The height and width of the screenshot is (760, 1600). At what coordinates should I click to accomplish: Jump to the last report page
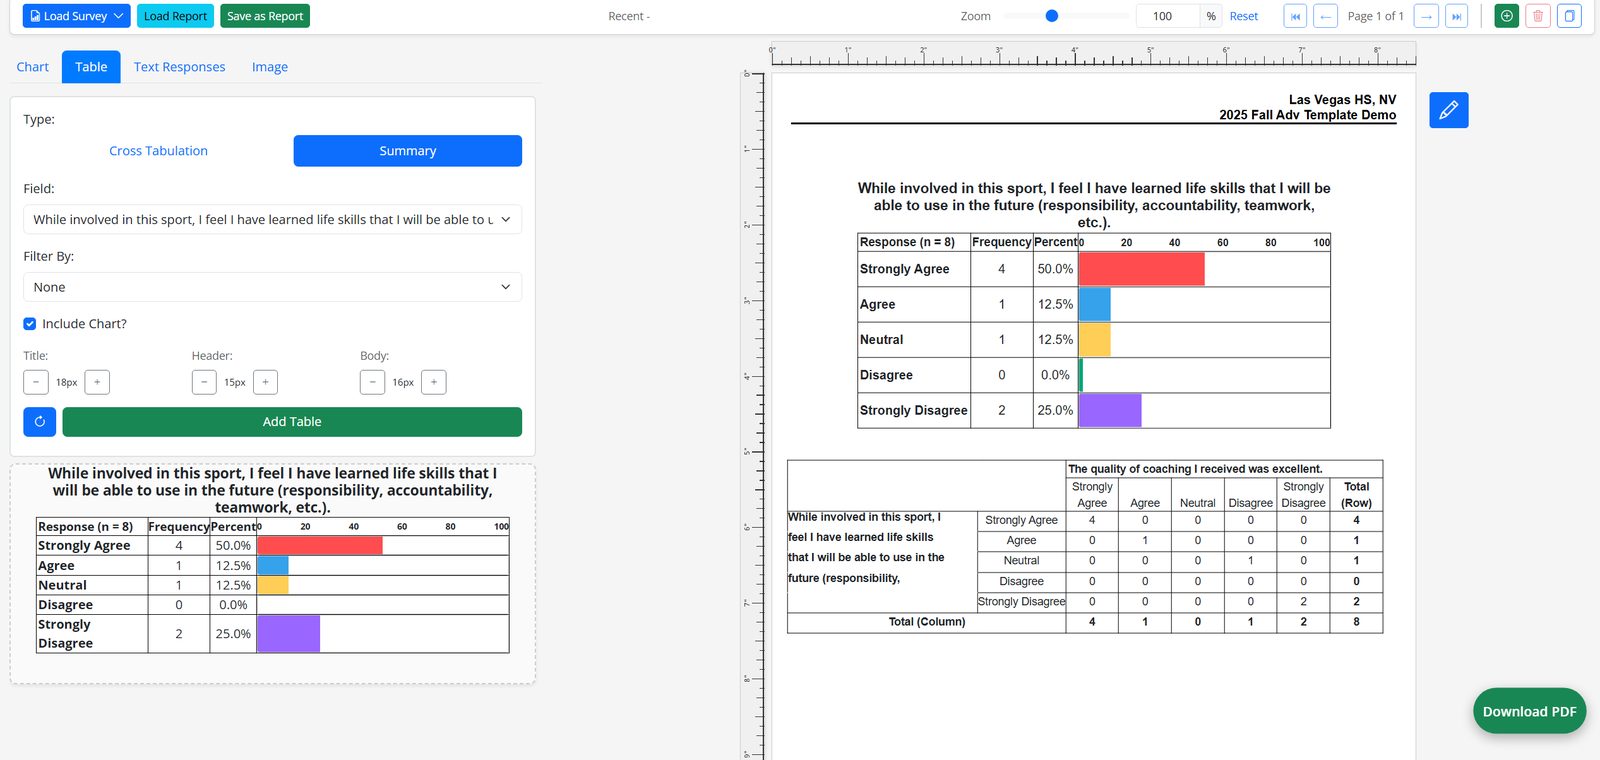(1456, 16)
